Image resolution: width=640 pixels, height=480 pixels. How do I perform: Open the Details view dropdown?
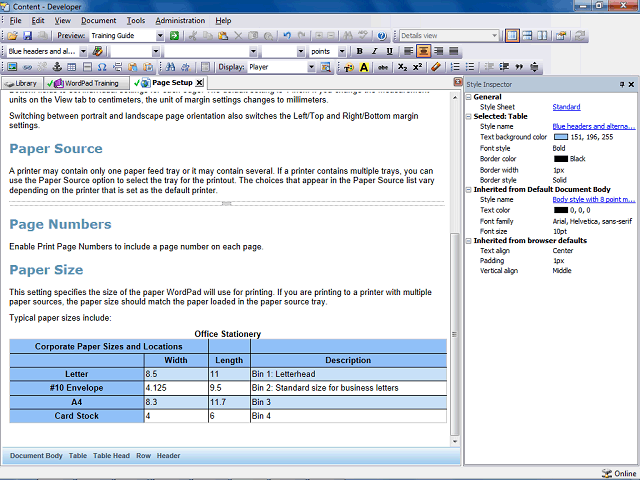click(x=495, y=36)
